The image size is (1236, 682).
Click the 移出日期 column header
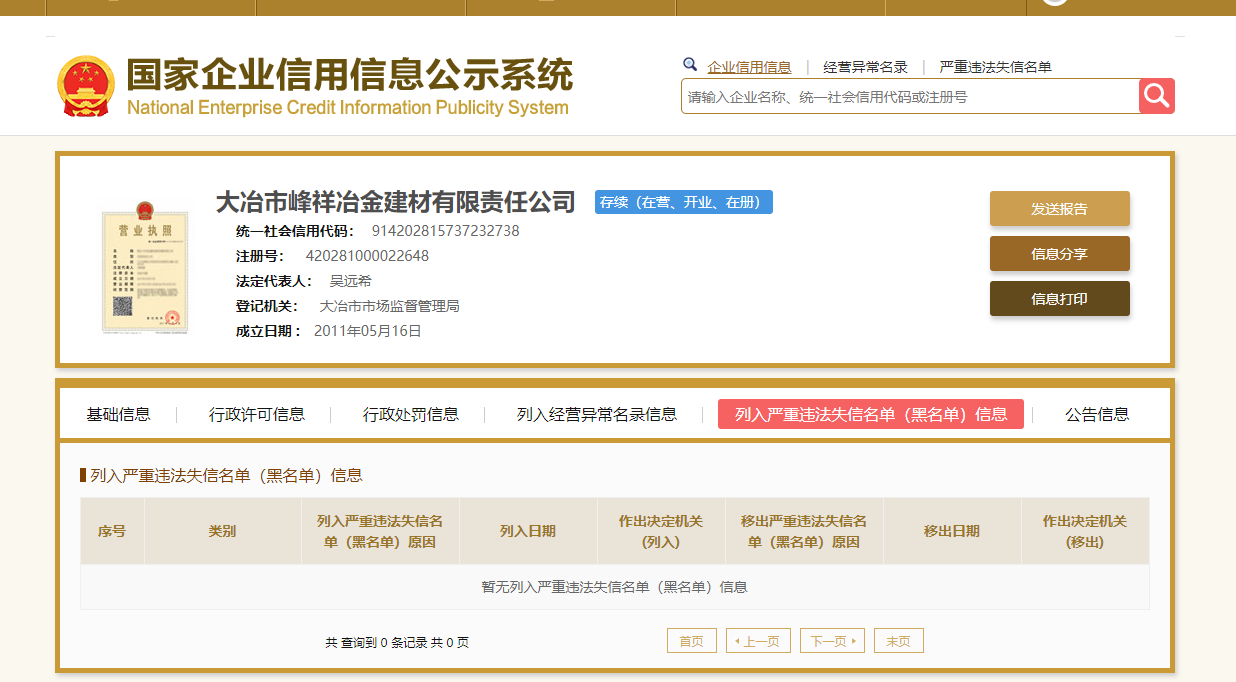[x=952, y=531]
